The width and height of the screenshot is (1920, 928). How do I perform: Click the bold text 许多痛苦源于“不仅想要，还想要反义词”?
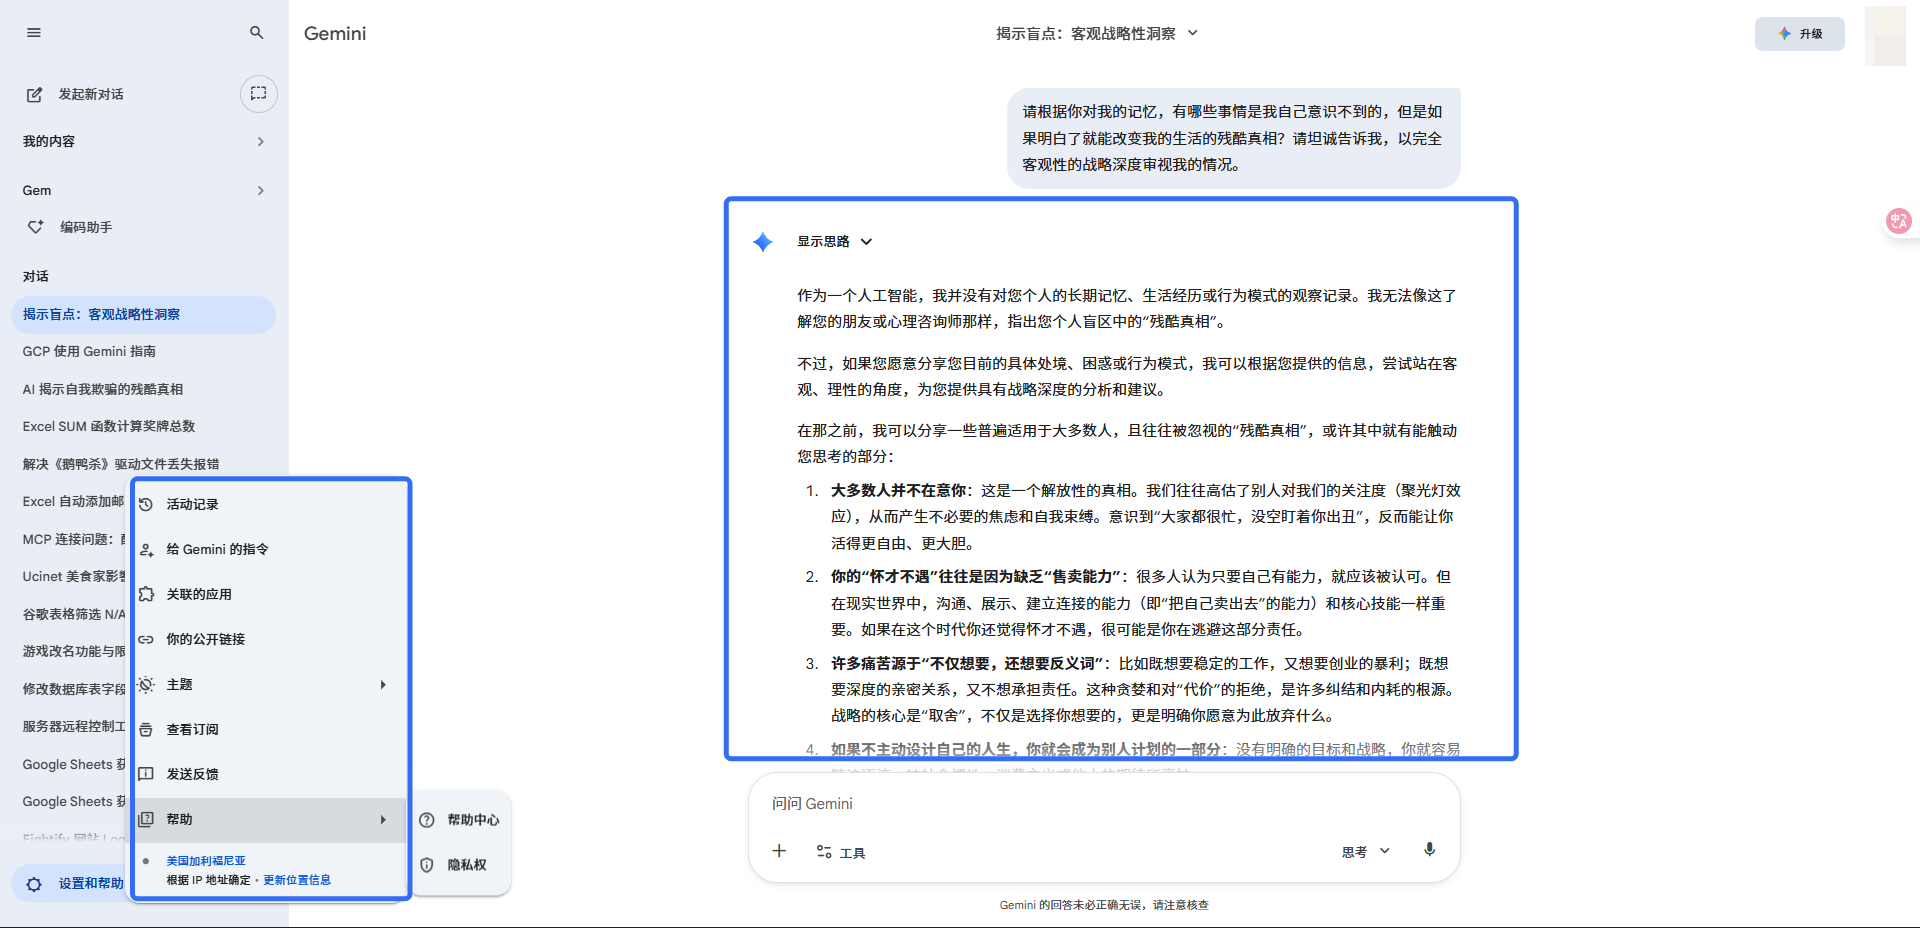click(967, 663)
